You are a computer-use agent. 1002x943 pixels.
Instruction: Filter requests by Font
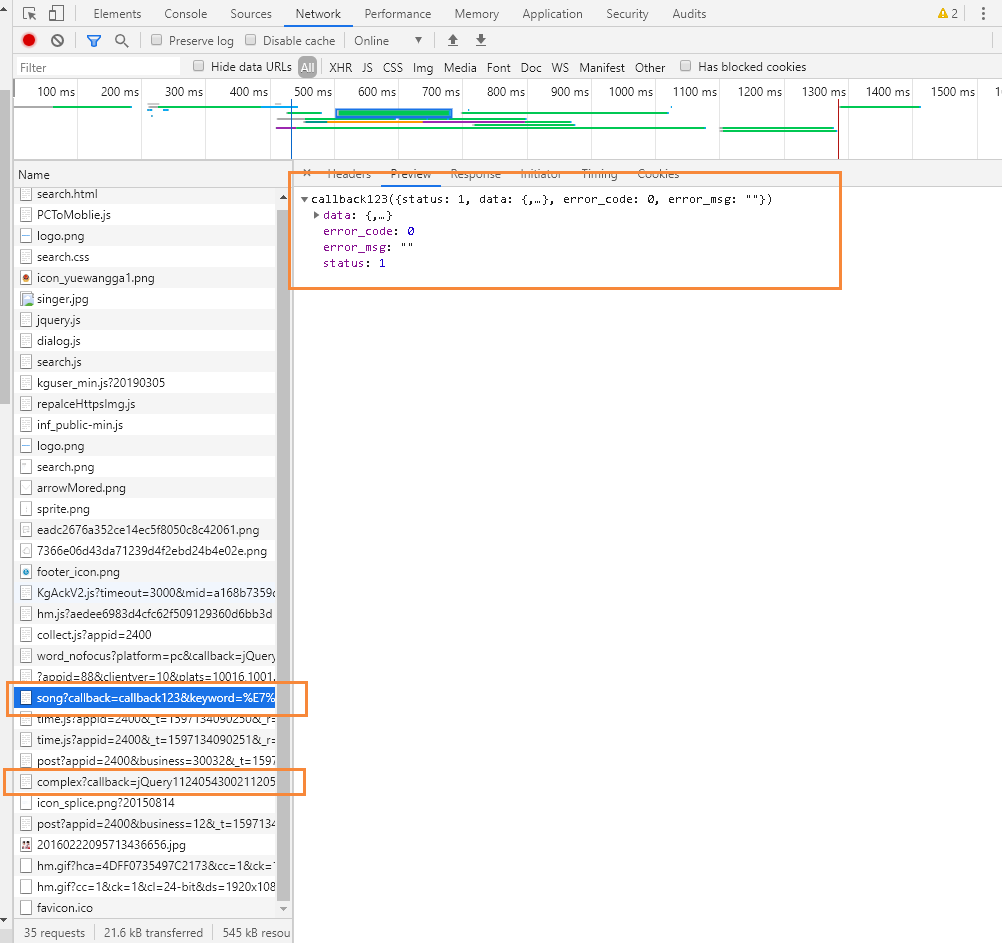click(x=498, y=67)
